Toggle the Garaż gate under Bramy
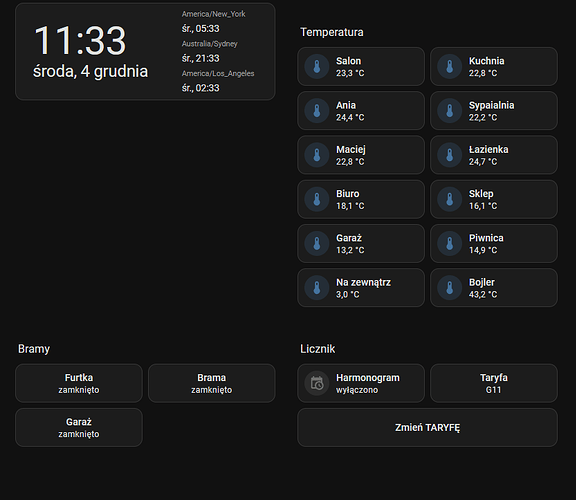 click(79, 428)
